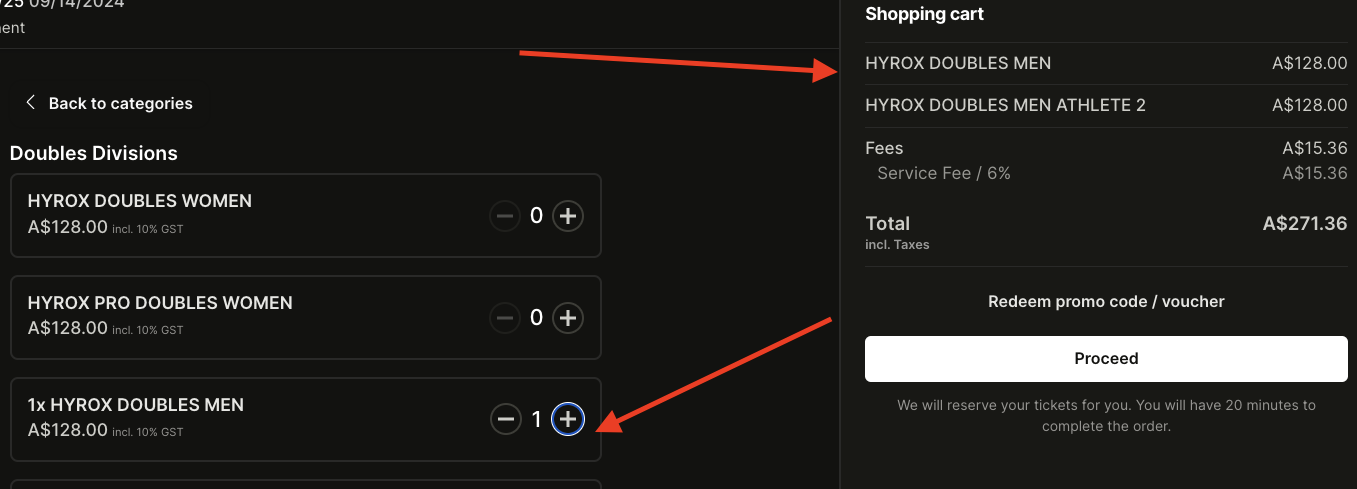Add another HYROX DOUBLES MEN ticket
This screenshot has height=489, width=1357.
pyautogui.click(x=568, y=419)
